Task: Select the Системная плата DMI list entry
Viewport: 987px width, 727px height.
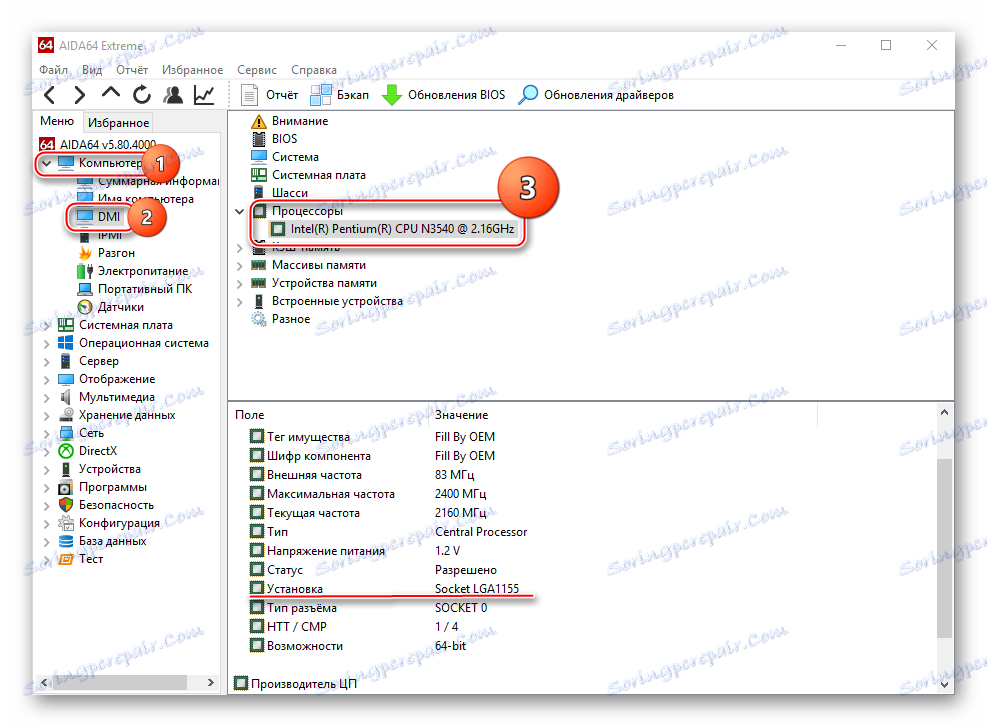Action: click(308, 175)
